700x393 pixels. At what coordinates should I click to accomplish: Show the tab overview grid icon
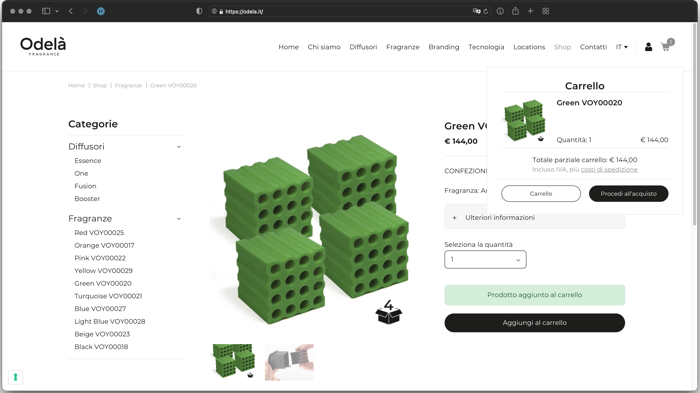546,11
